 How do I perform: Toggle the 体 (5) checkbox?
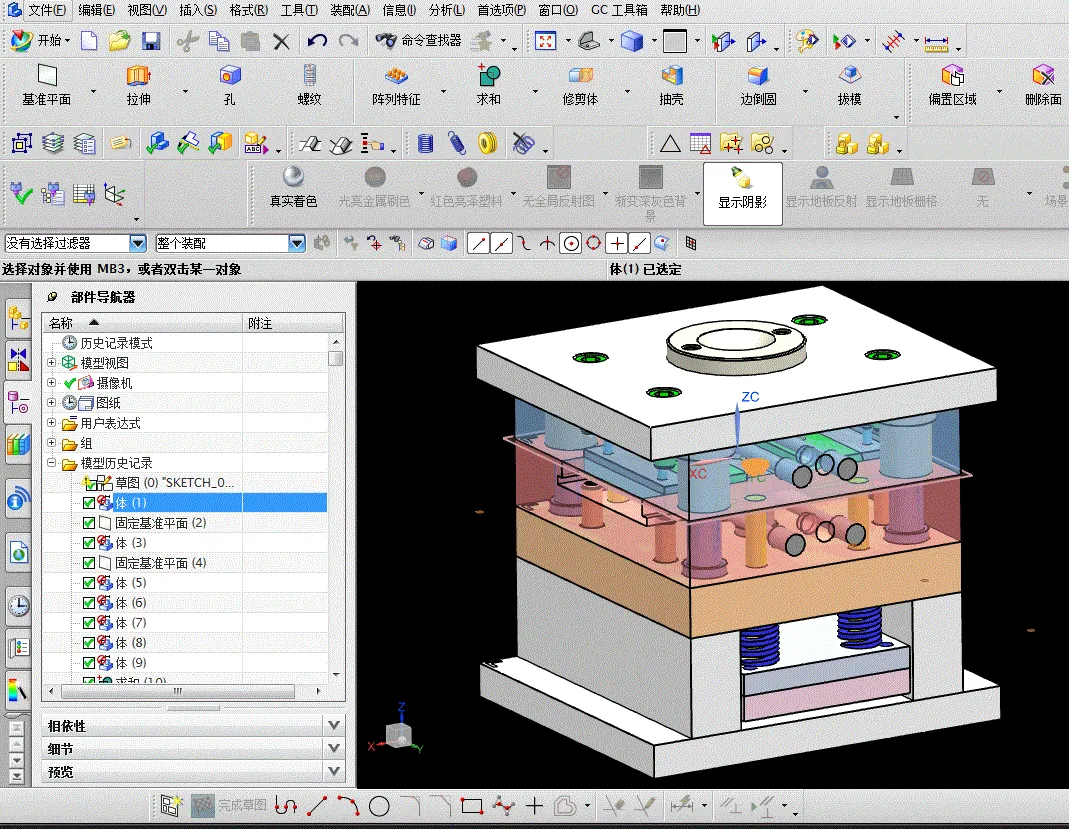[x=89, y=583]
